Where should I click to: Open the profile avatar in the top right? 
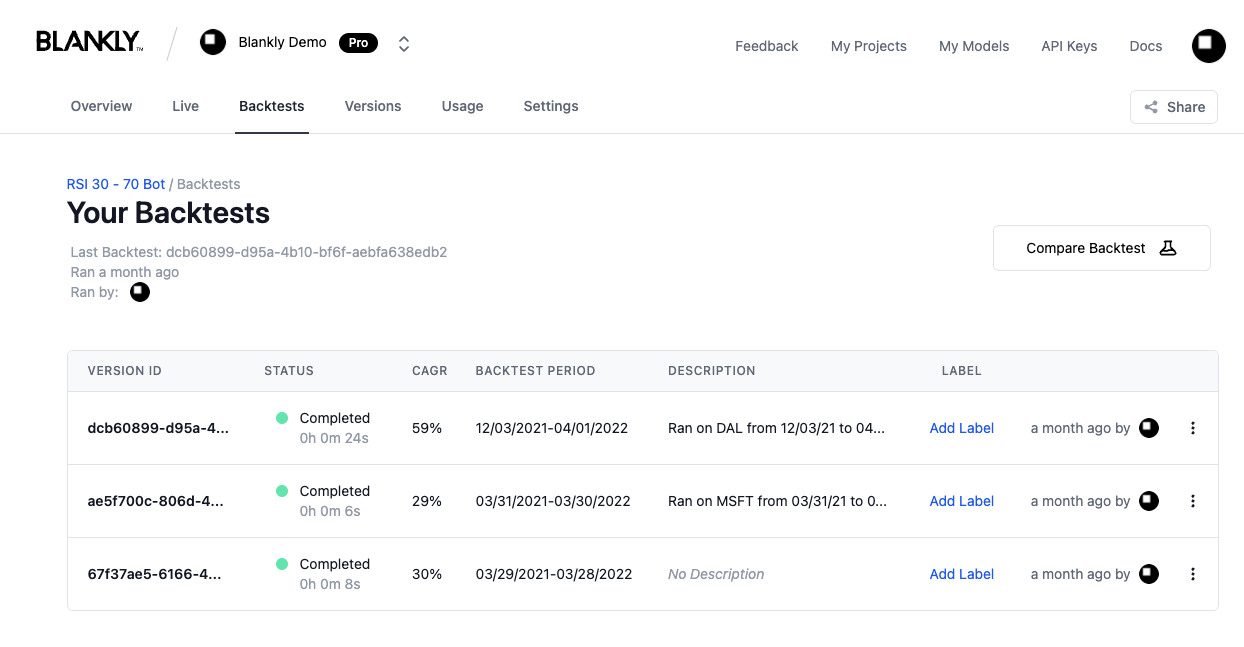[1208, 45]
